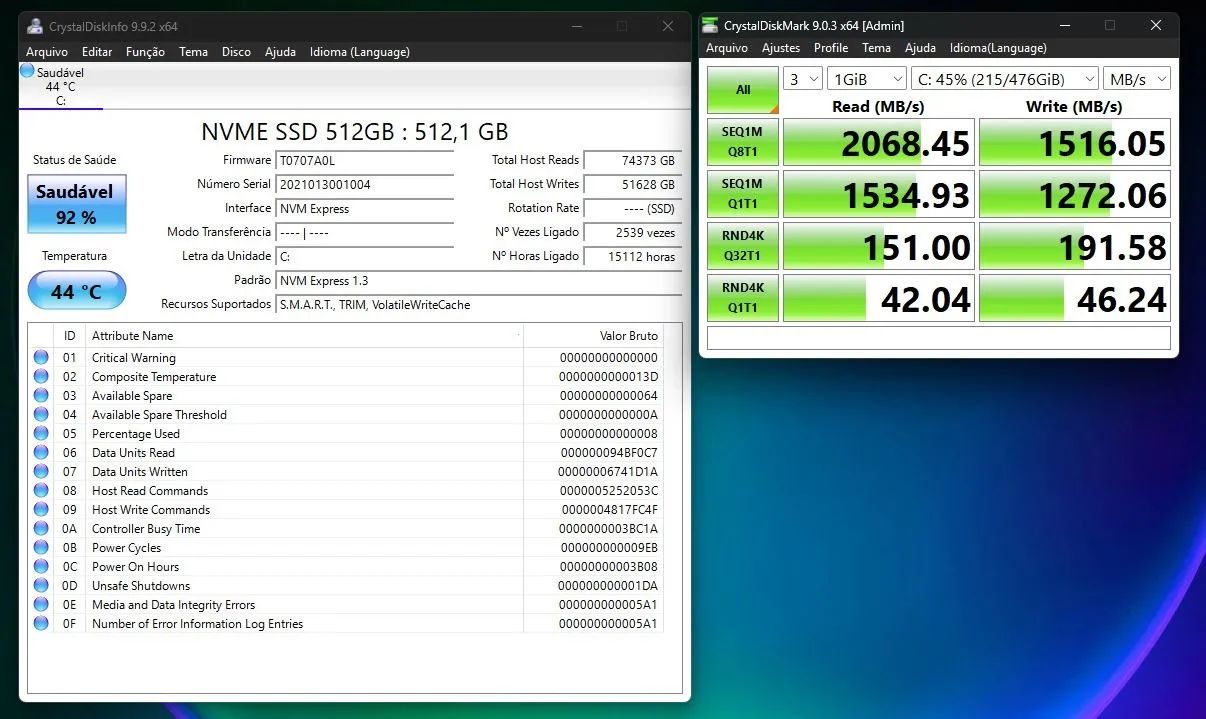Click the SEQ1M Q8T1 write result bar 1516.05

[1074, 143]
